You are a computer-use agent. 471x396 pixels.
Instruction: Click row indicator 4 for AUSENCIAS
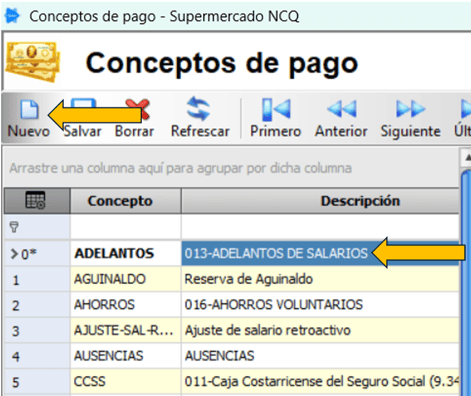click(x=37, y=356)
